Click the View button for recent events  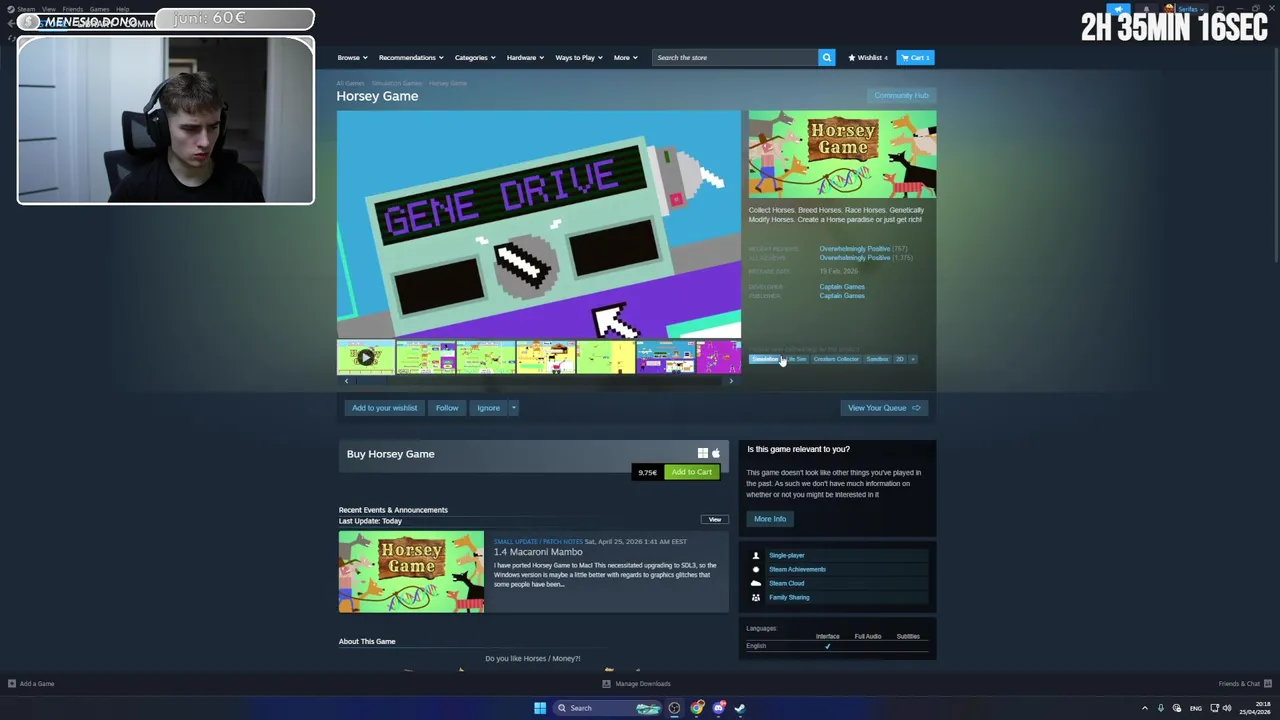715,520
